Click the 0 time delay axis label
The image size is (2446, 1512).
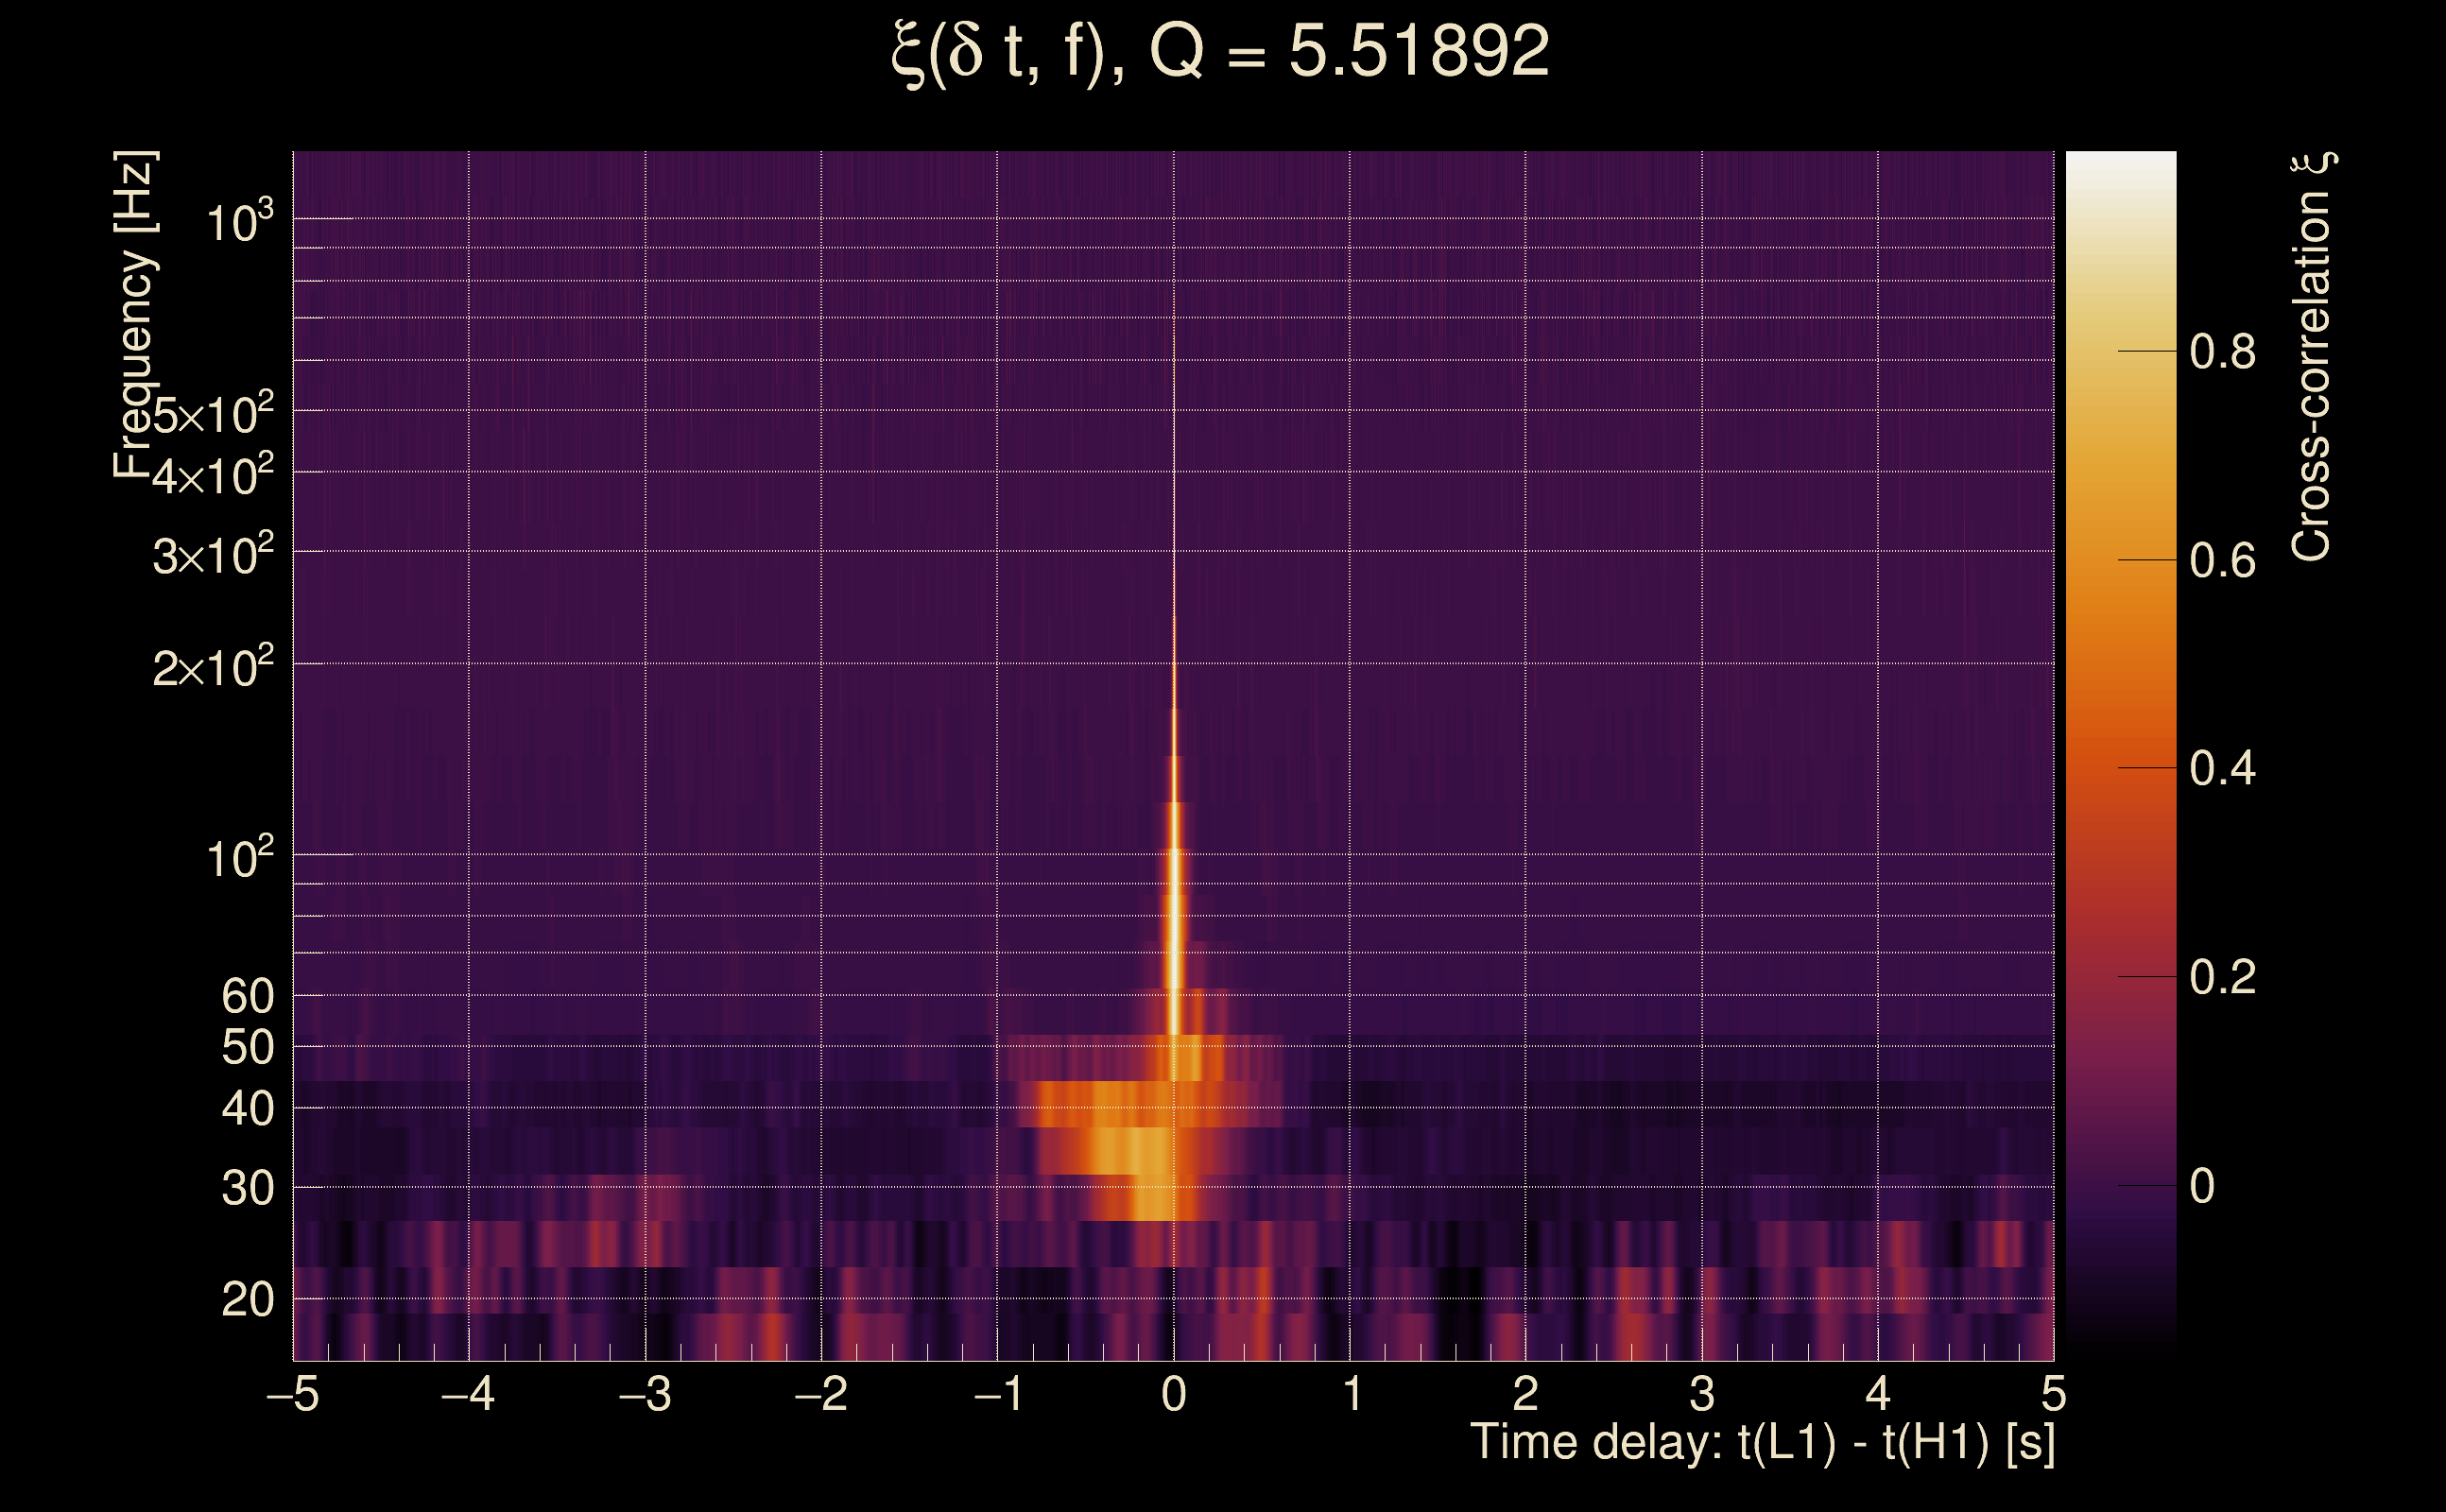(x=1174, y=1394)
